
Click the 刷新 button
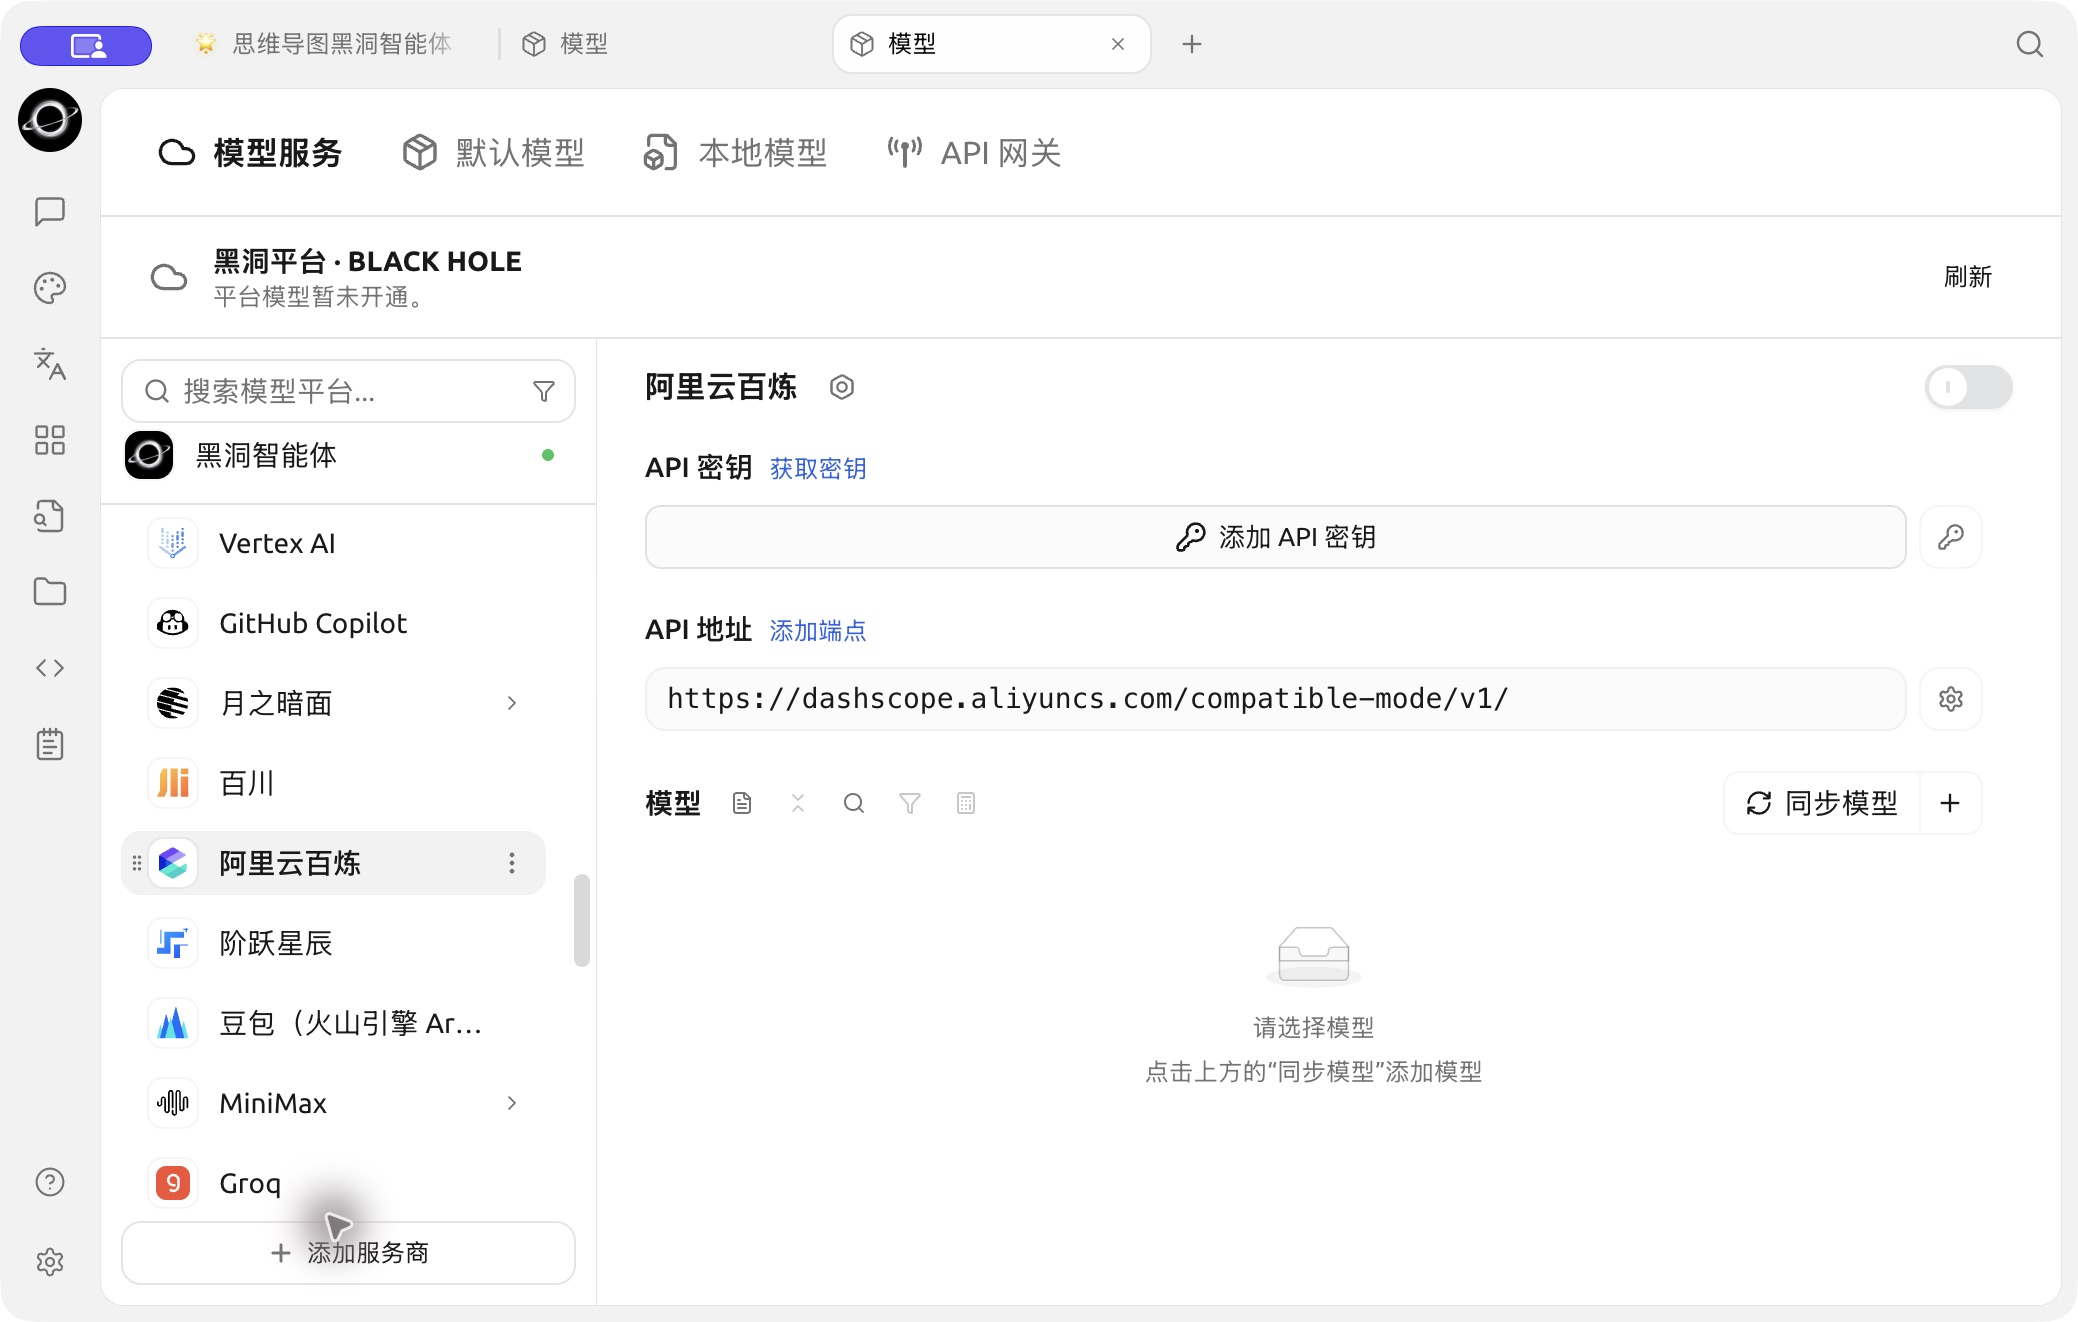(x=1968, y=277)
